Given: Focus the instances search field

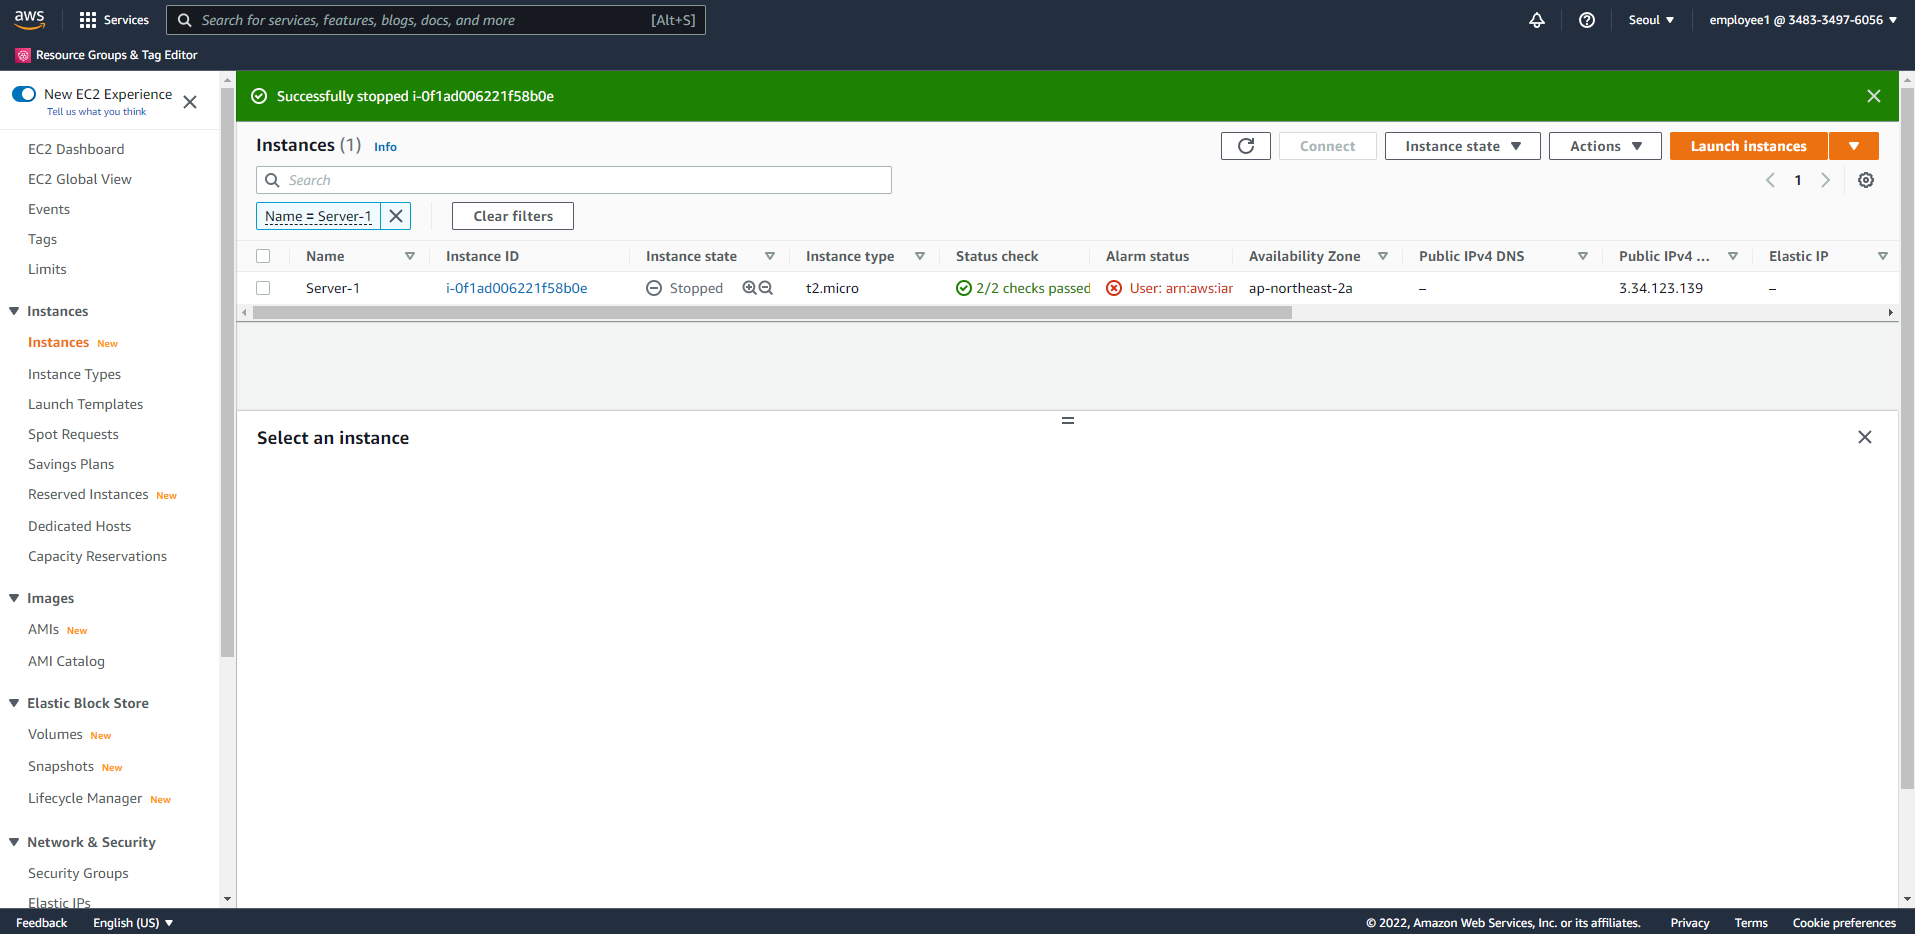Looking at the screenshot, I should coord(573,180).
